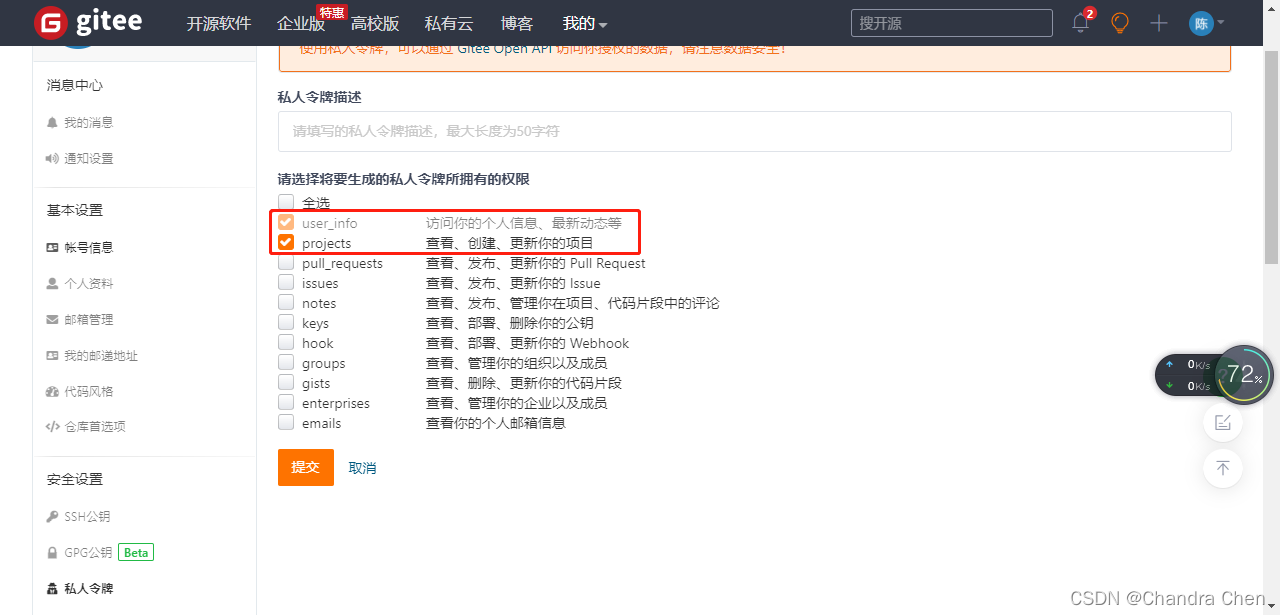
Task: Click the plus icon to create new
Action: [1158, 22]
